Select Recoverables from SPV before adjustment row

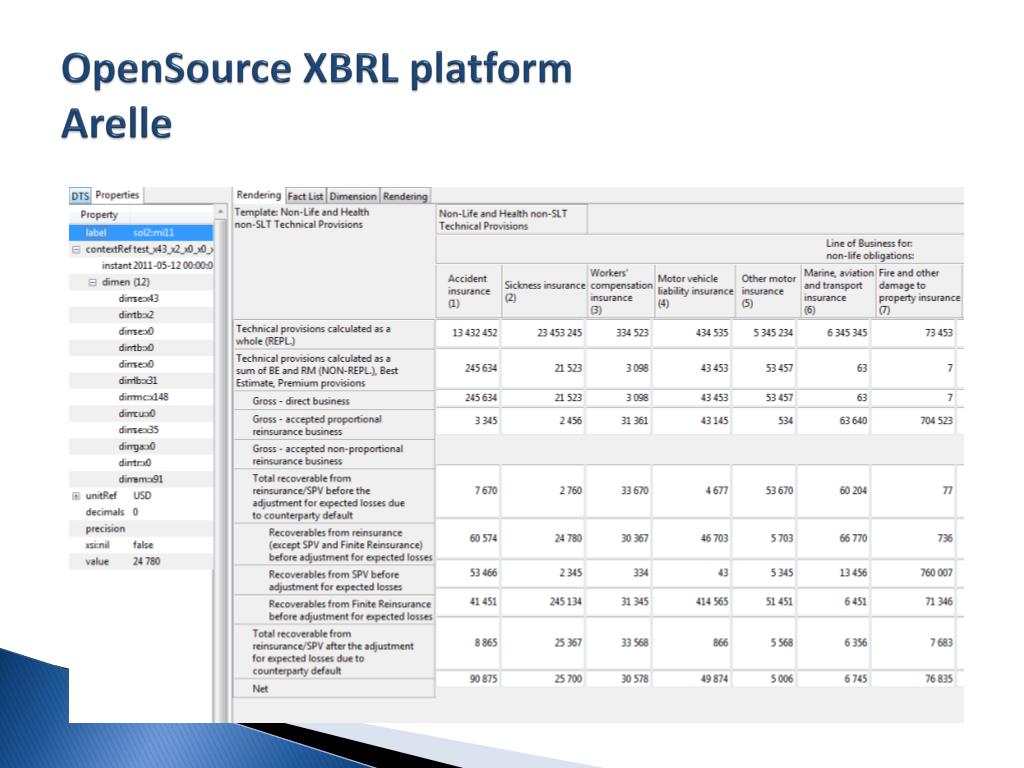[x=334, y=581]
